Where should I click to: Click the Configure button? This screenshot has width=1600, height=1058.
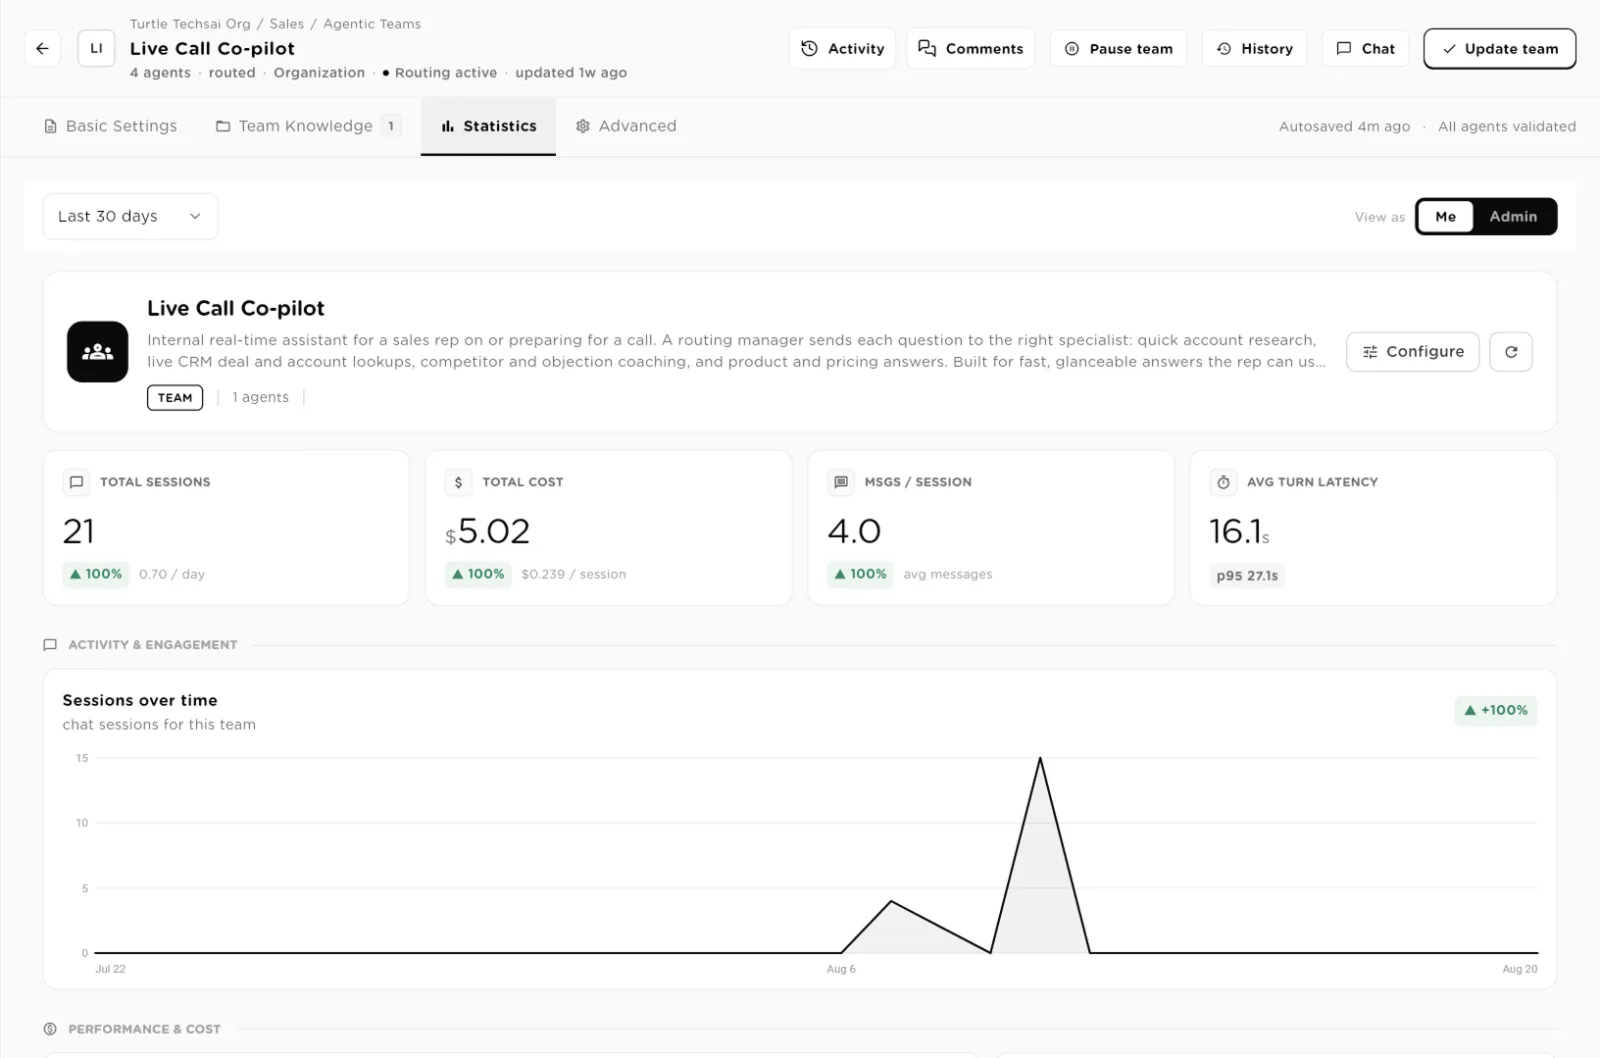pyautogui.click(x=1412, y=351)
